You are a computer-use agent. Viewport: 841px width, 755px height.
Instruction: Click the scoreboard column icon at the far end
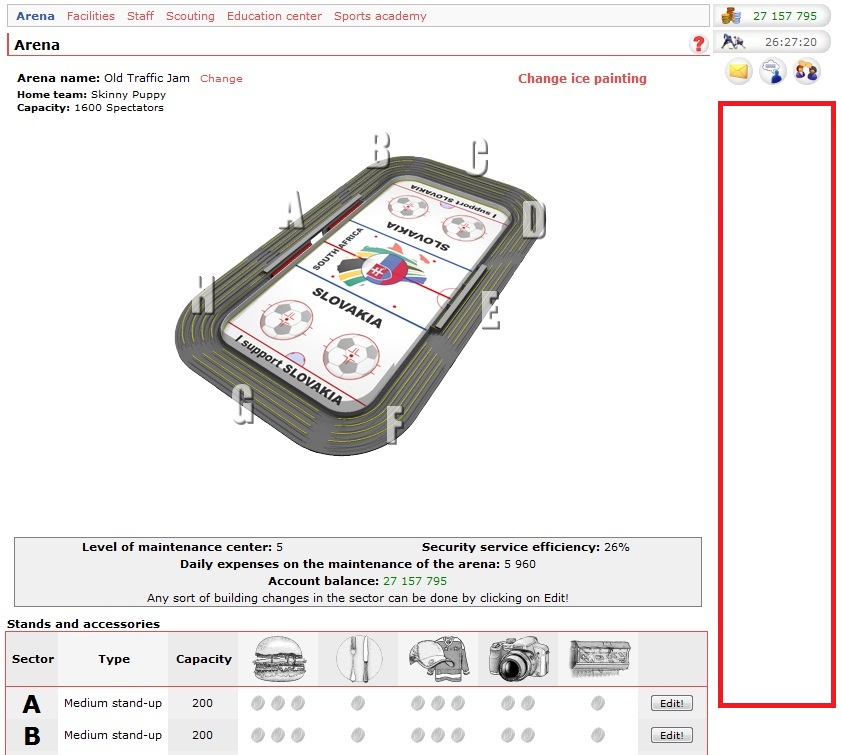click(599, 659)
